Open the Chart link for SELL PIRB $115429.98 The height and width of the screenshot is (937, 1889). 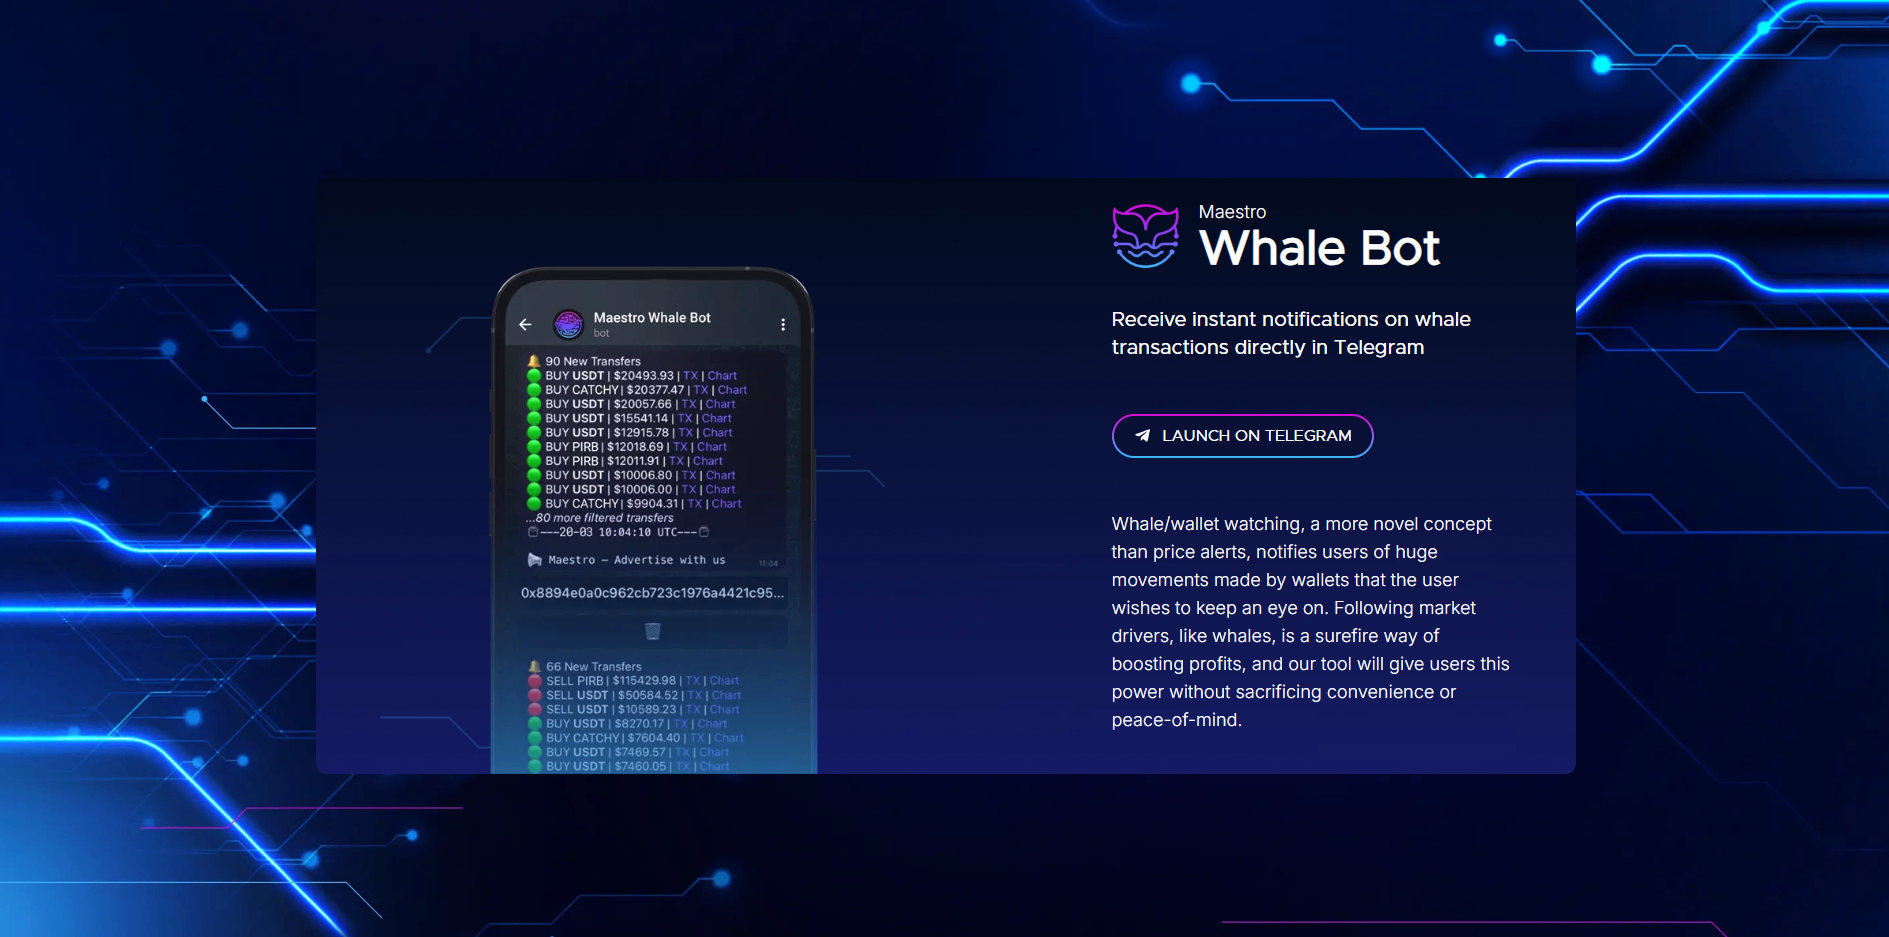(x=724, y=680)
